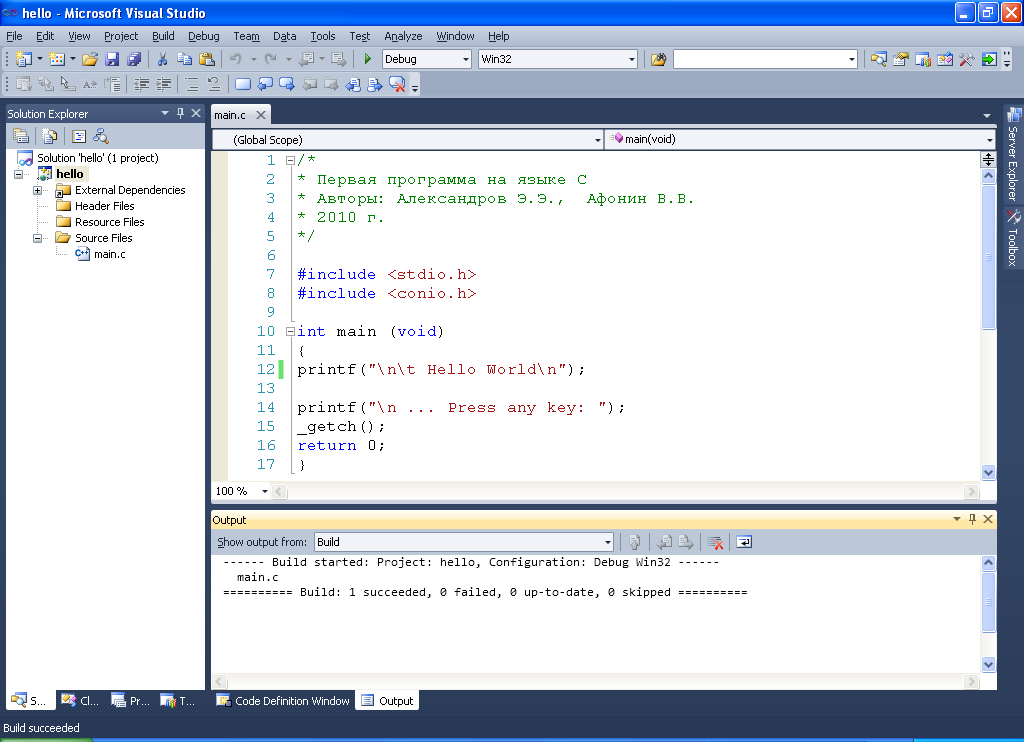Viewport: 1024px width, 742px height.
Task: Comment out the selected lines icon
Action: (191, 84)
